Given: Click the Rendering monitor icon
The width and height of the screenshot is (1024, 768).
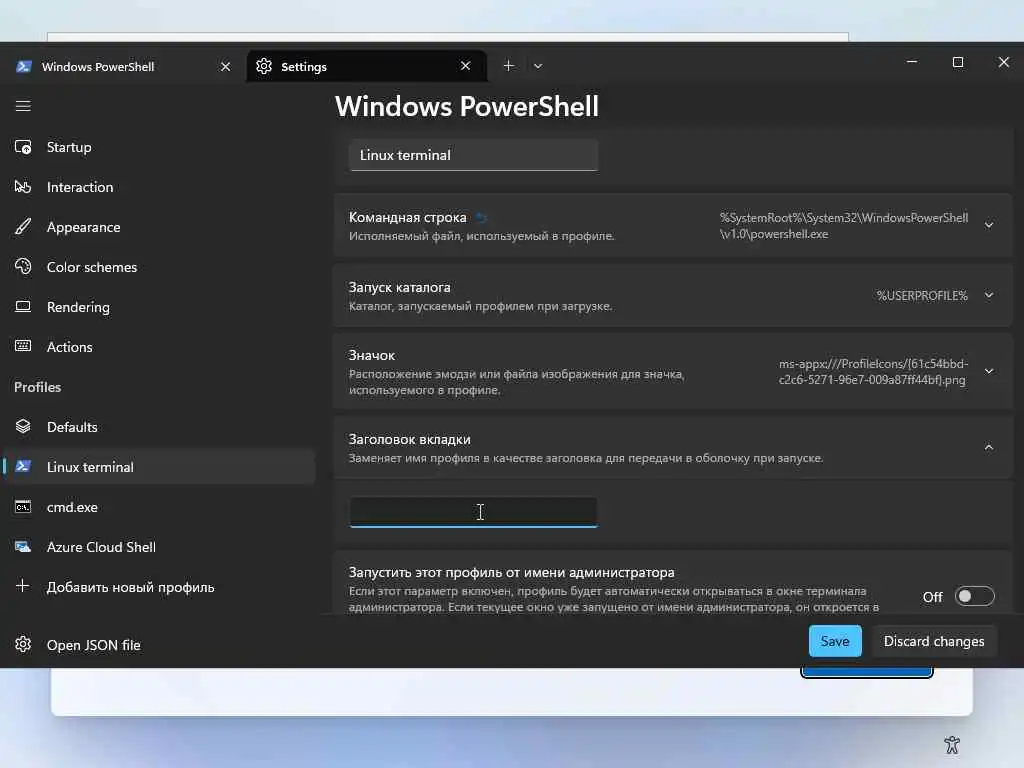Looking at the screenshot, I should tap(23, 306).
